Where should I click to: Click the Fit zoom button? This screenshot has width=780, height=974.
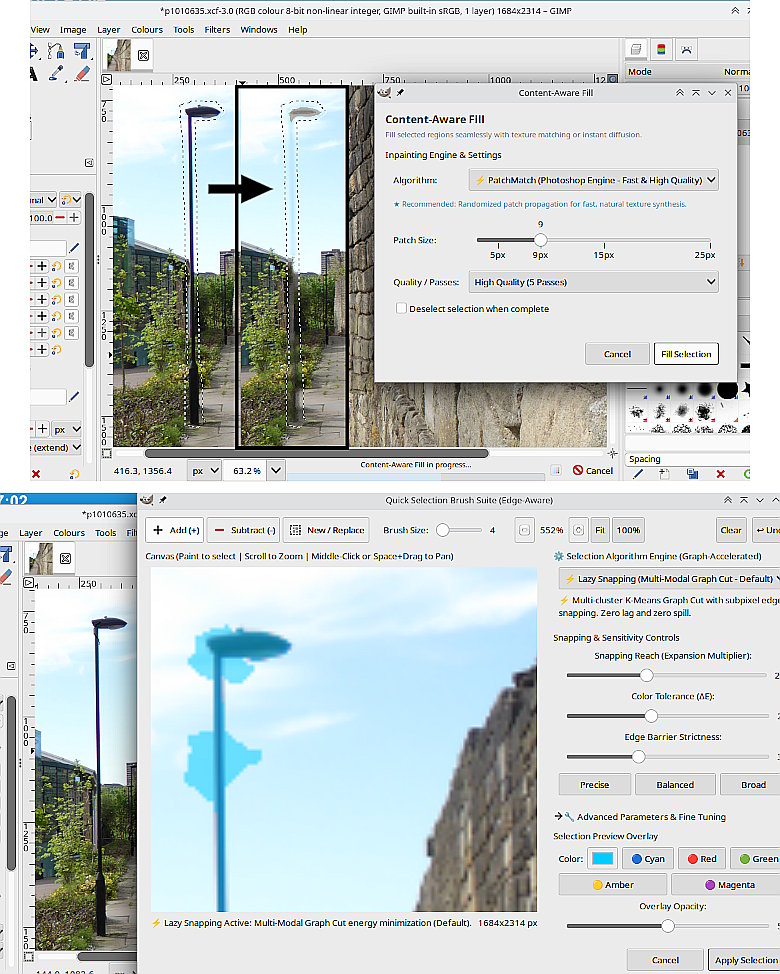tap(599, 530)
